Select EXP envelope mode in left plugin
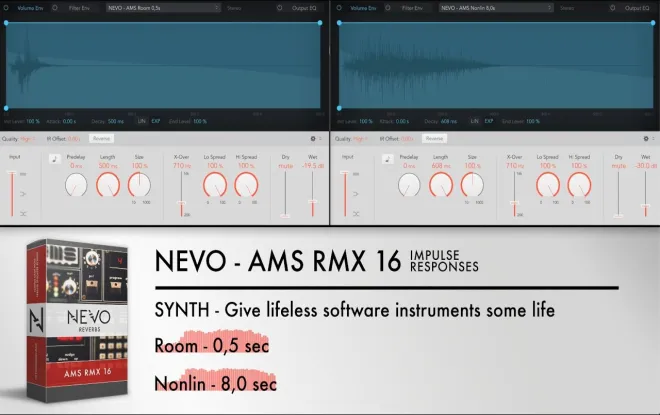 [156, 121]
